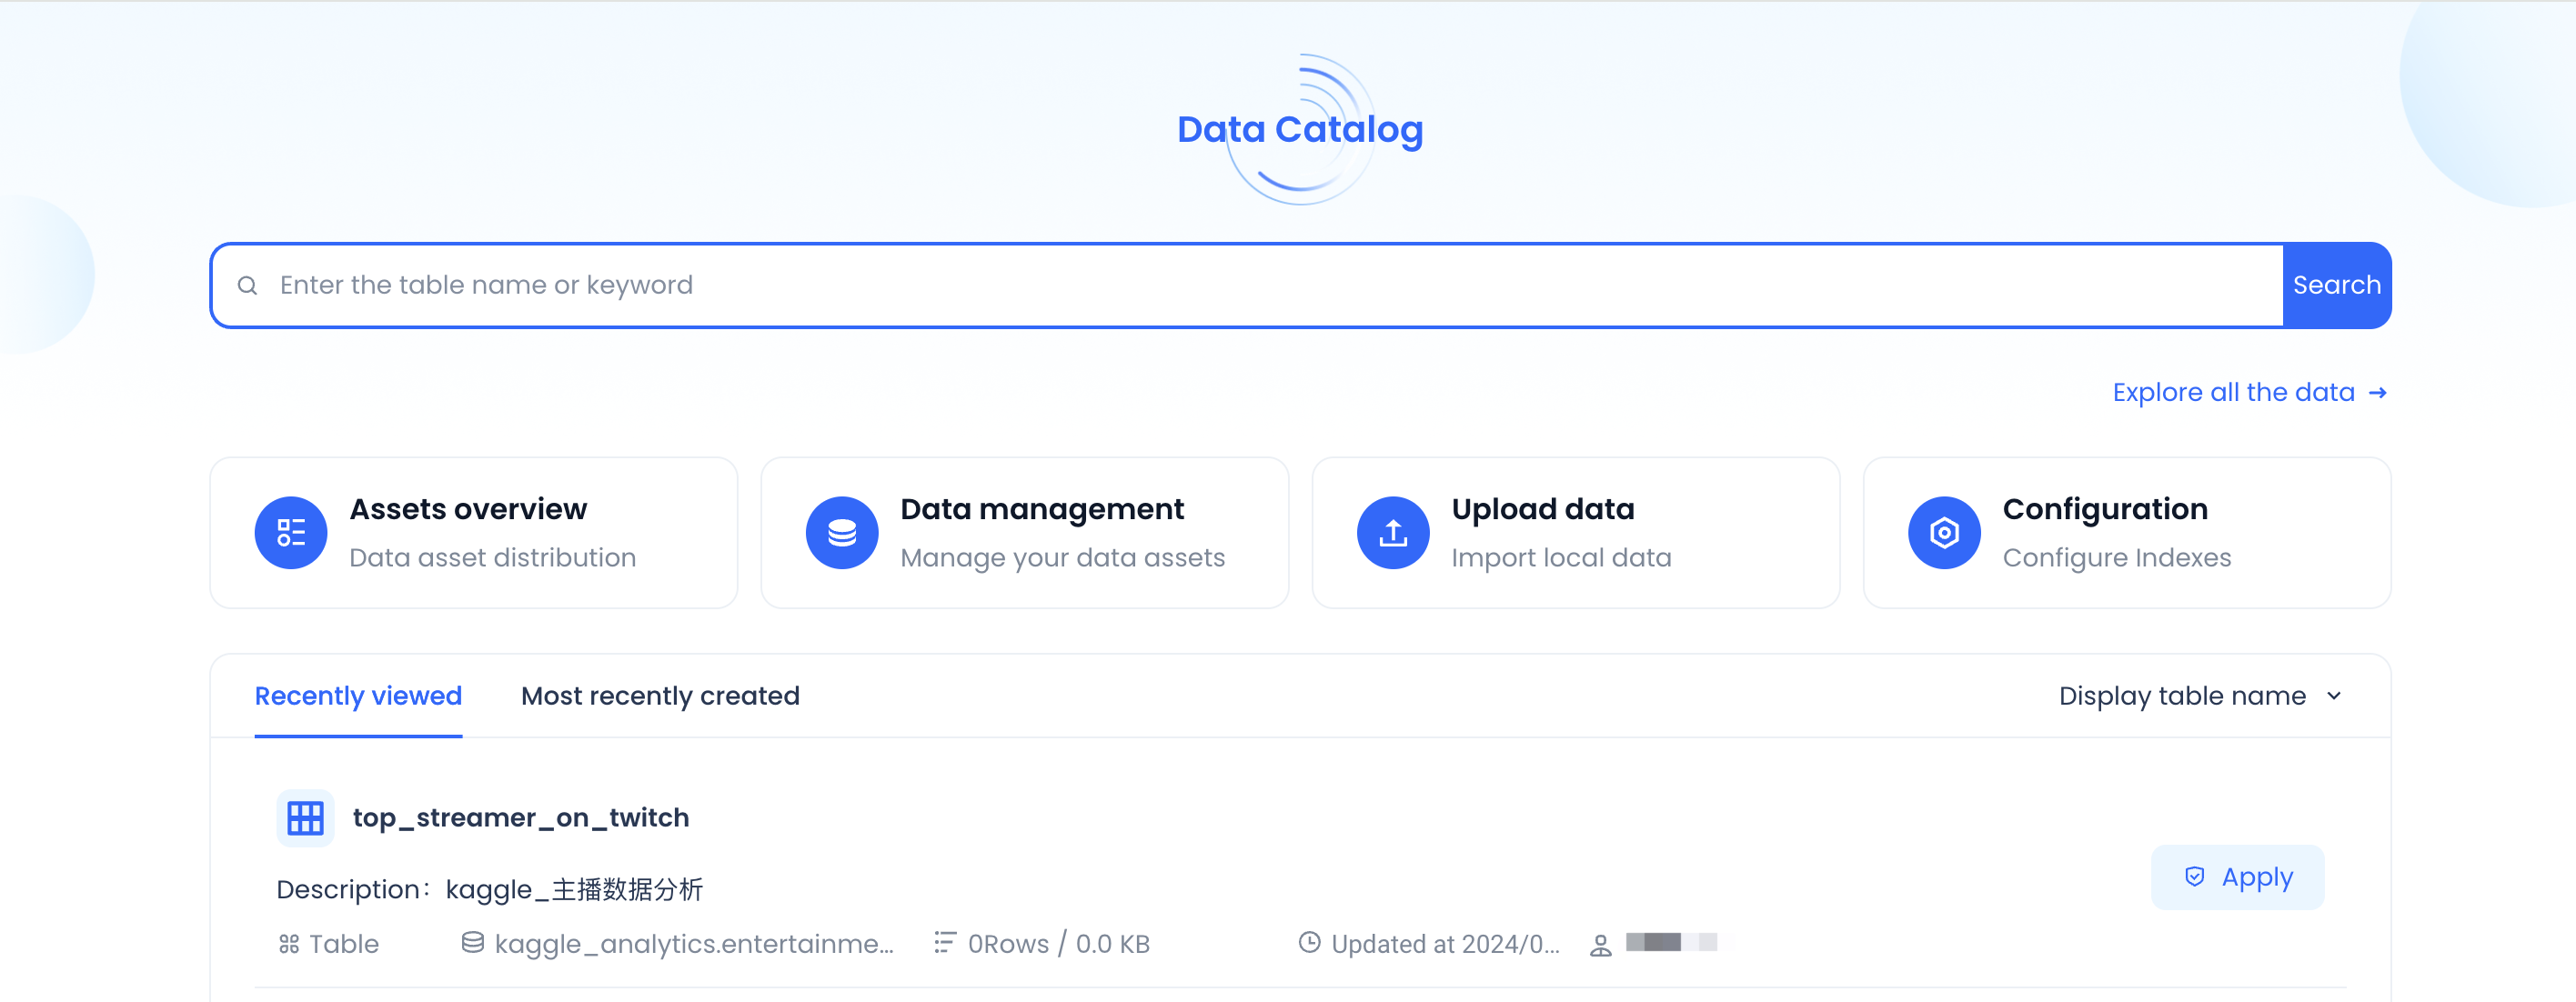Click the table grid icon beside top_streamer_on_twitch
The width and height of the screenshot is (2576, 1002).
pos(305,818)
